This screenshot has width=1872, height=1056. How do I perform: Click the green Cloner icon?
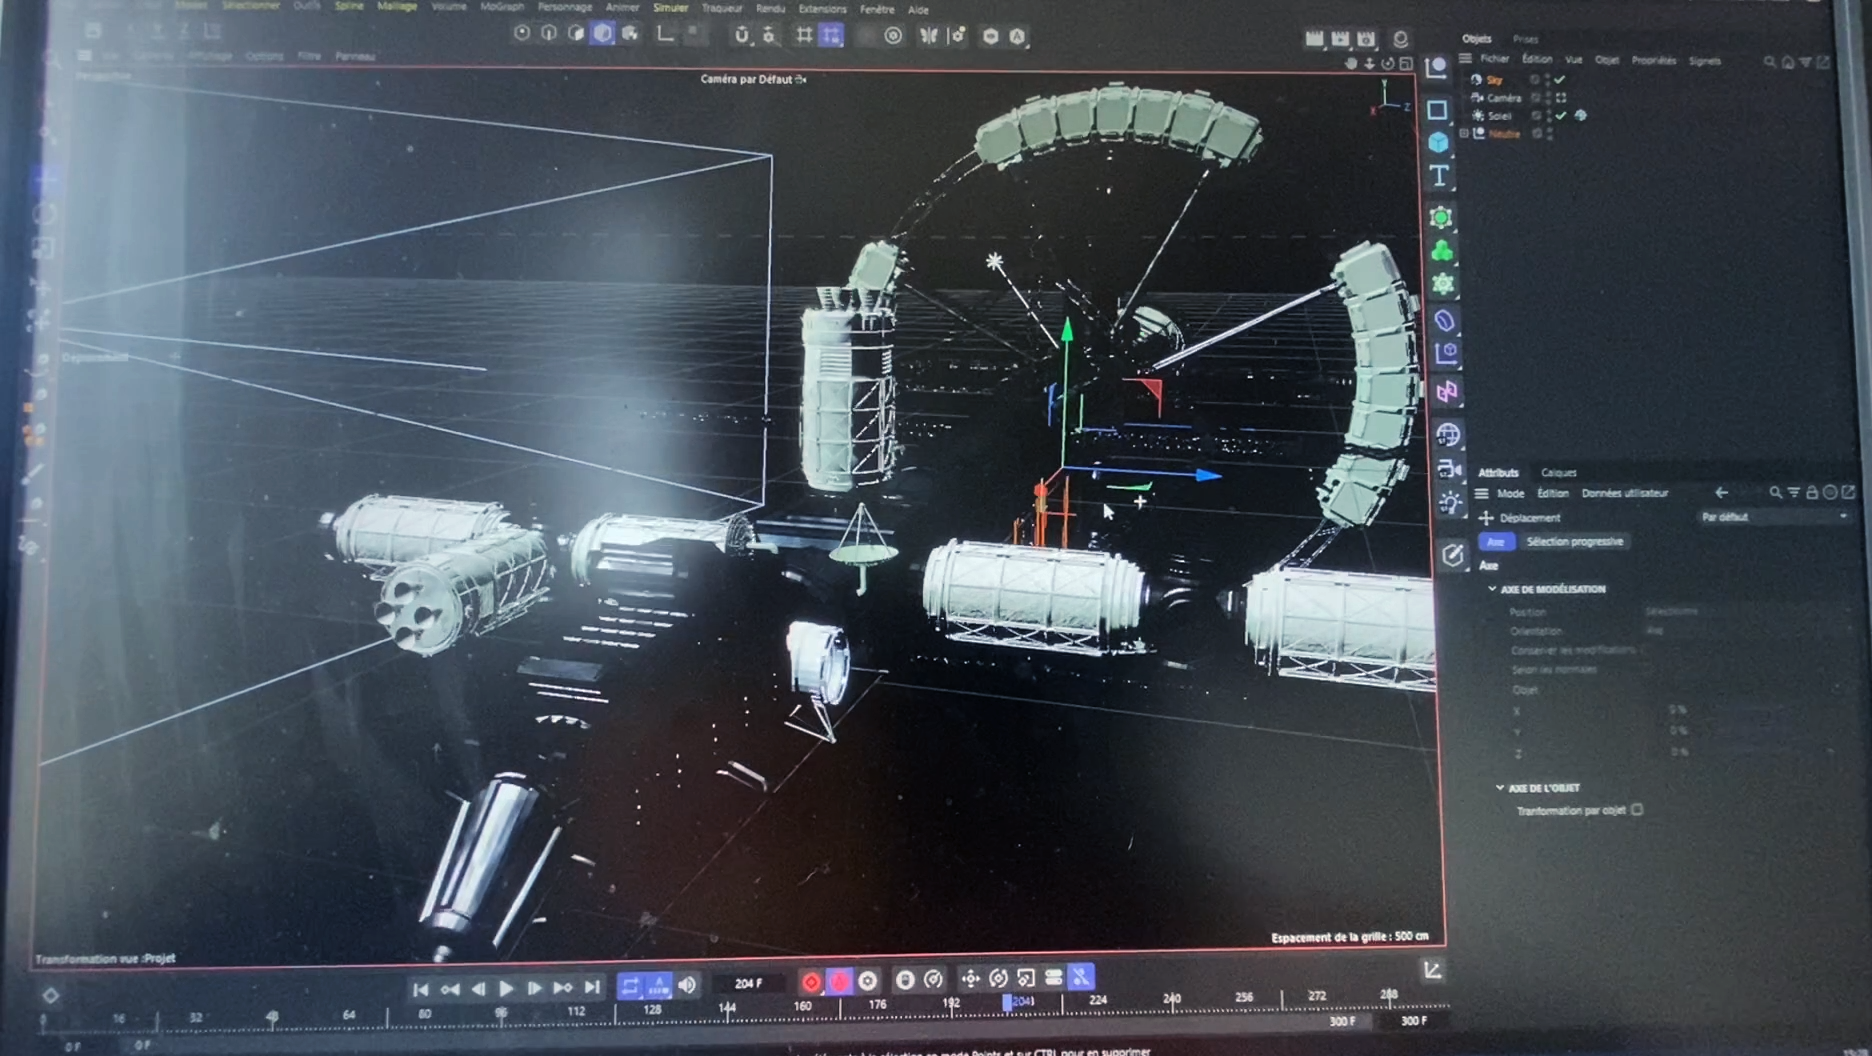[1441, 250]
